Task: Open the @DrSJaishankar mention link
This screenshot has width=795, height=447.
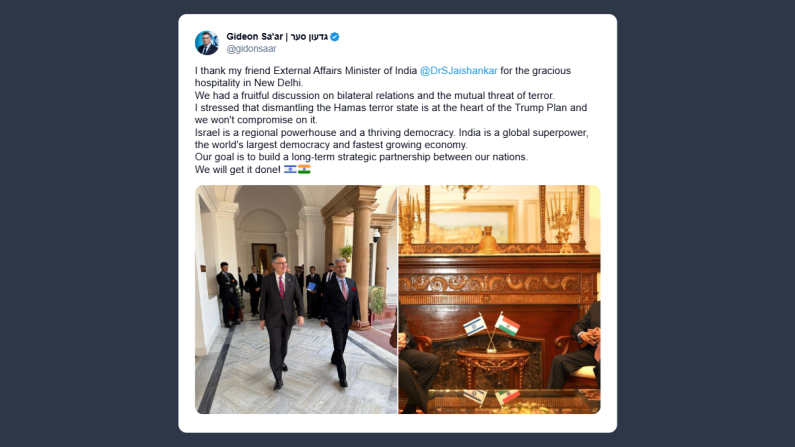Action: (x=458, y=70)
